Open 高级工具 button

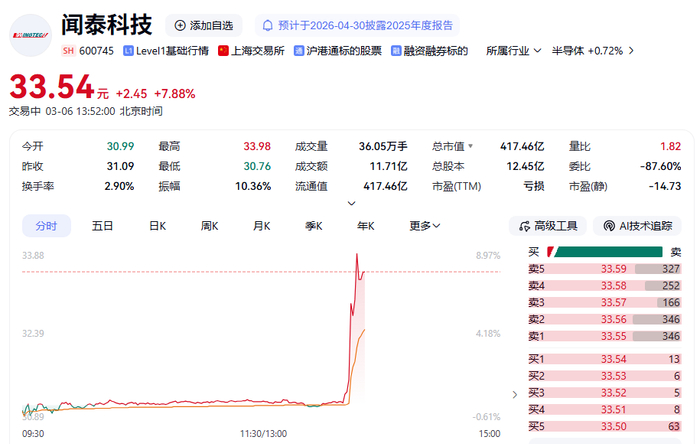point(548,226)
